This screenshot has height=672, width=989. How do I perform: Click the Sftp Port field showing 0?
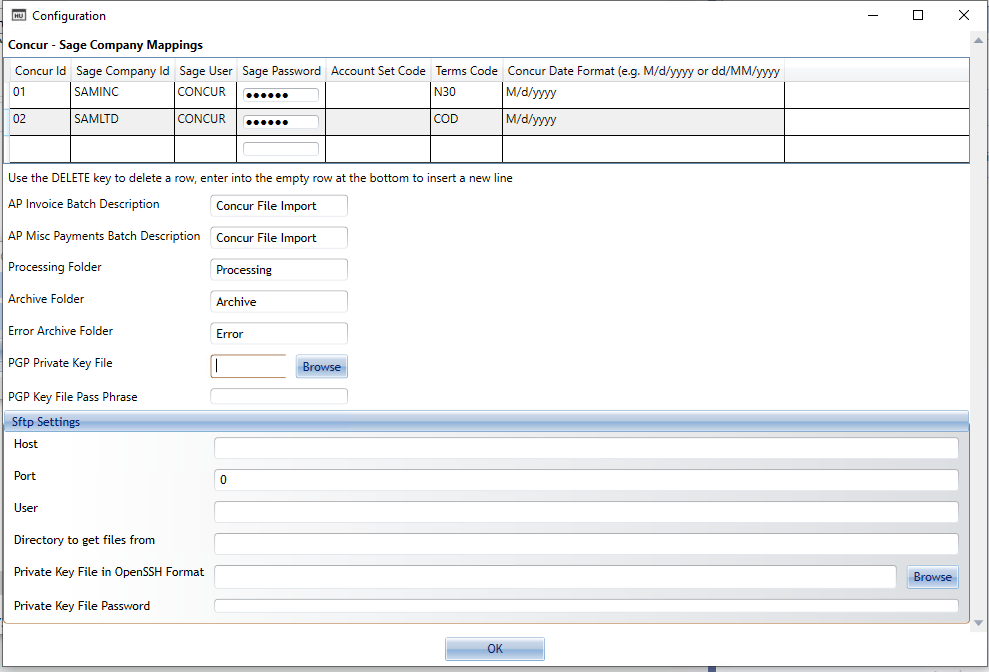click(586, 480)
